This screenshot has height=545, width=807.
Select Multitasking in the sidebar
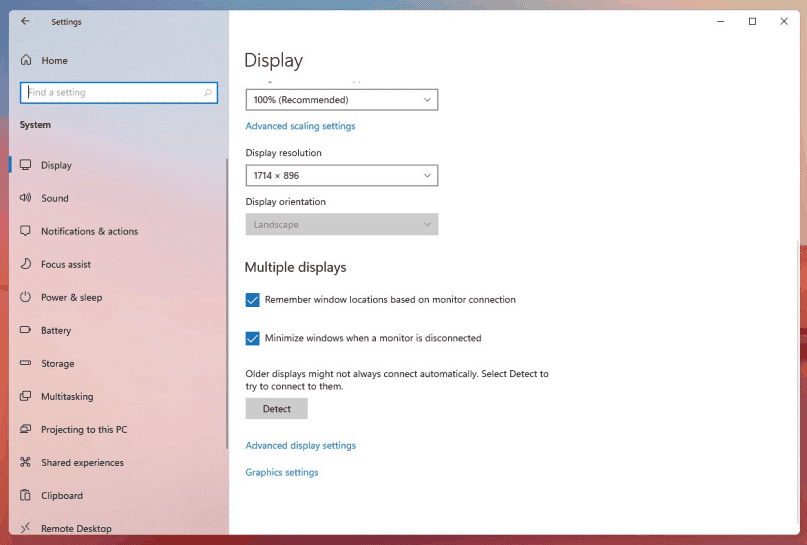(118, 396)
